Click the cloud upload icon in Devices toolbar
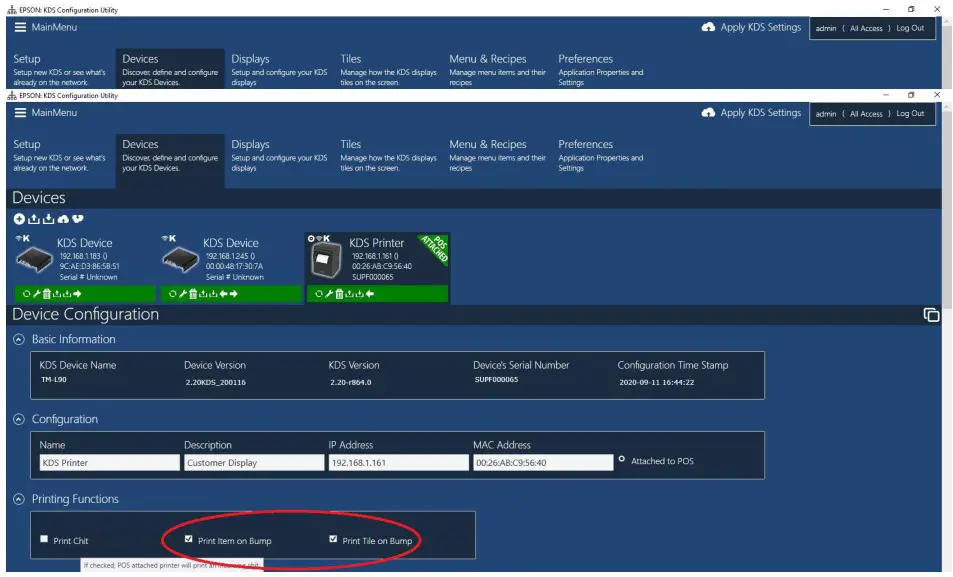Screen dimensions: 953x577 [63, 219]
